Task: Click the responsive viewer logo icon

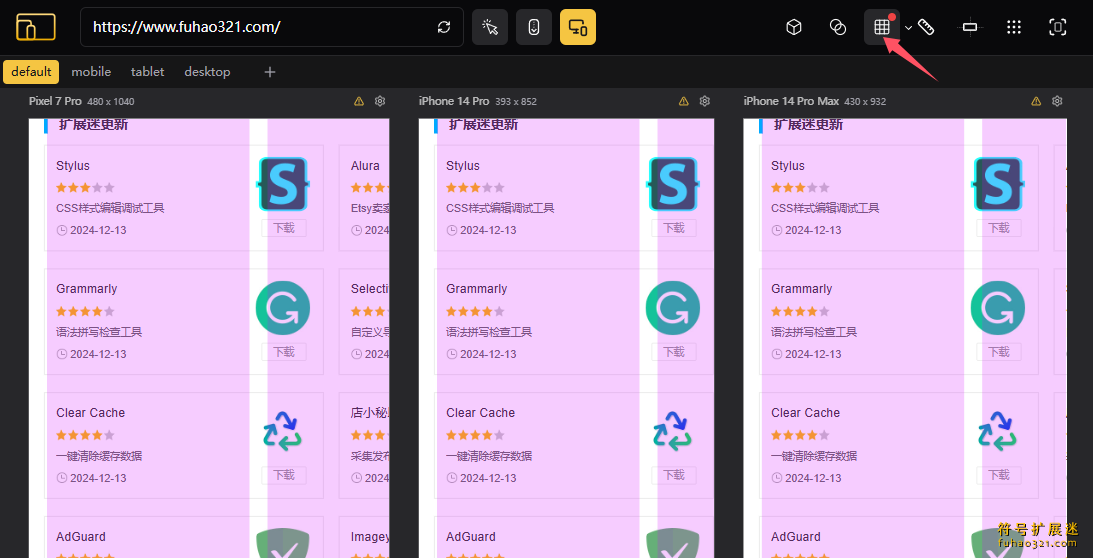Action: point(36,27)
